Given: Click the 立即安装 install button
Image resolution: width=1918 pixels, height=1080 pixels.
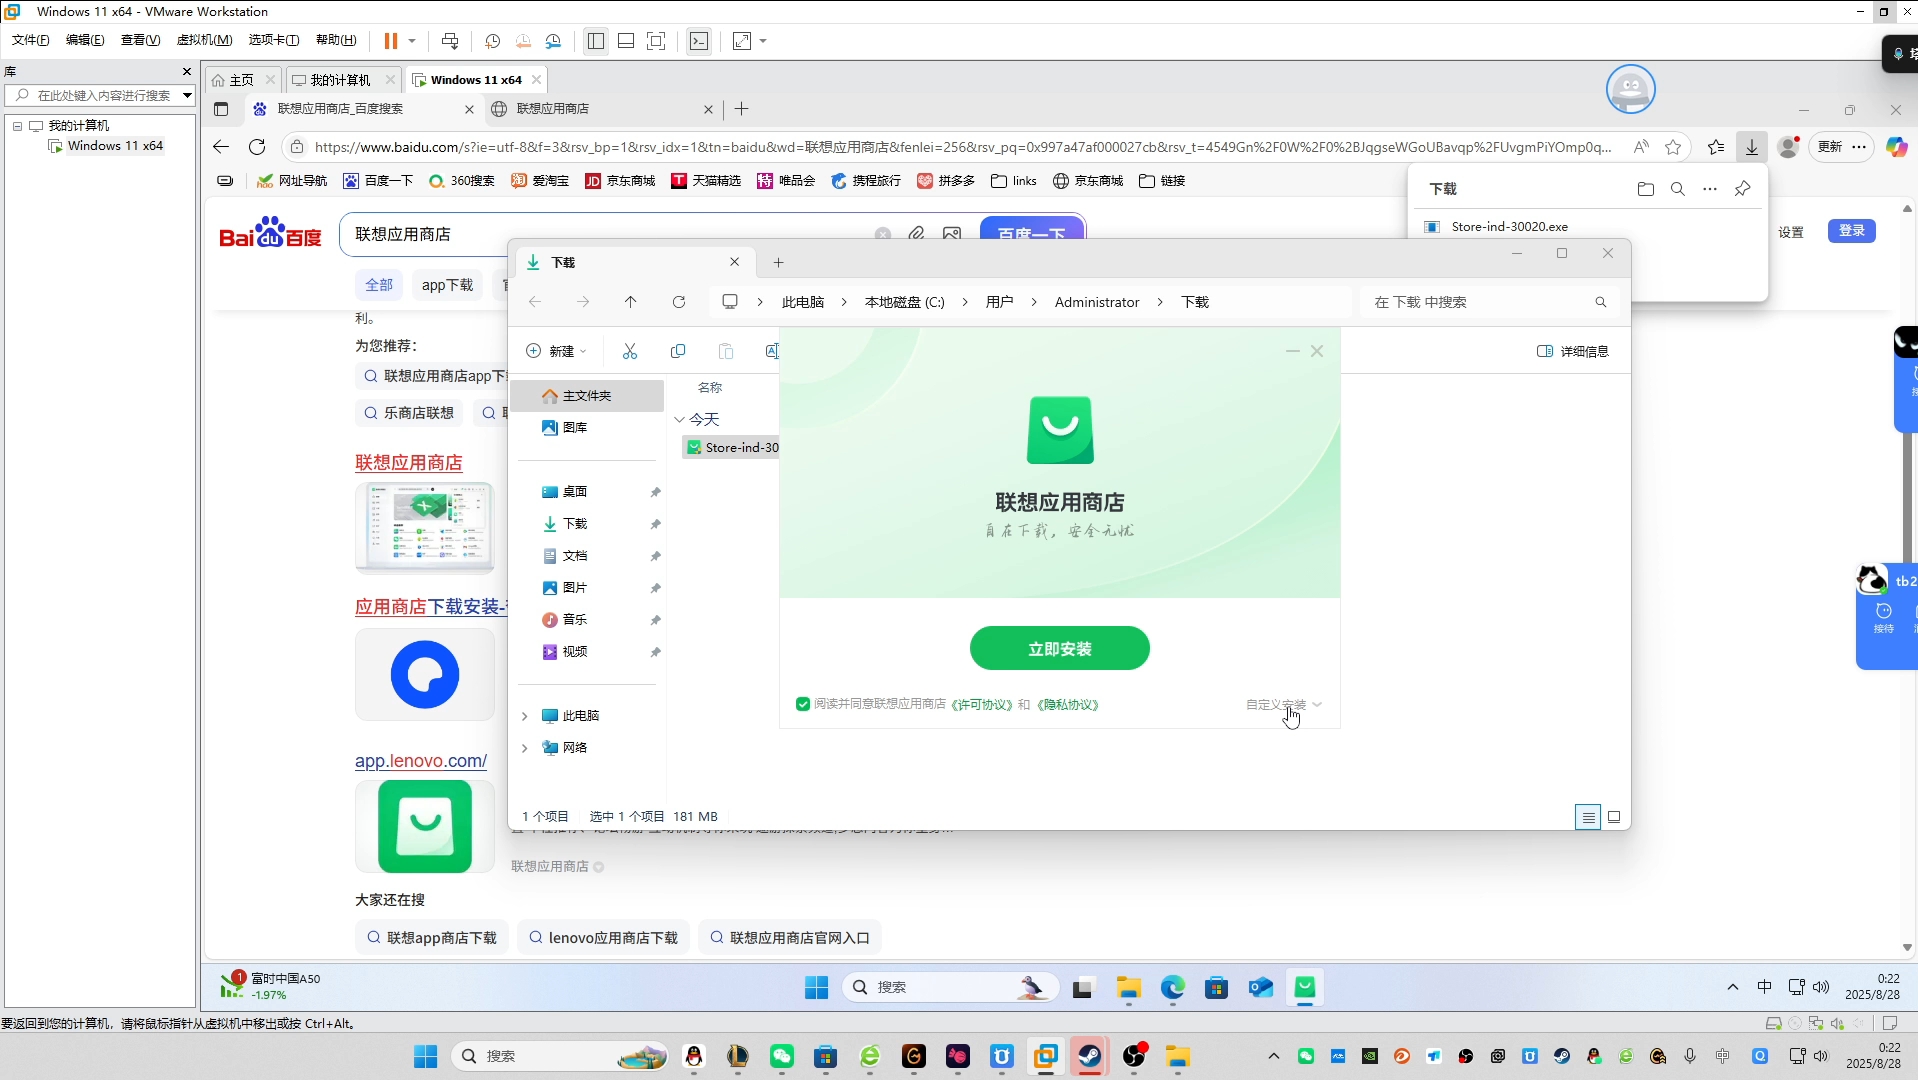Looking at the screenshot, I should [1058, 648].
